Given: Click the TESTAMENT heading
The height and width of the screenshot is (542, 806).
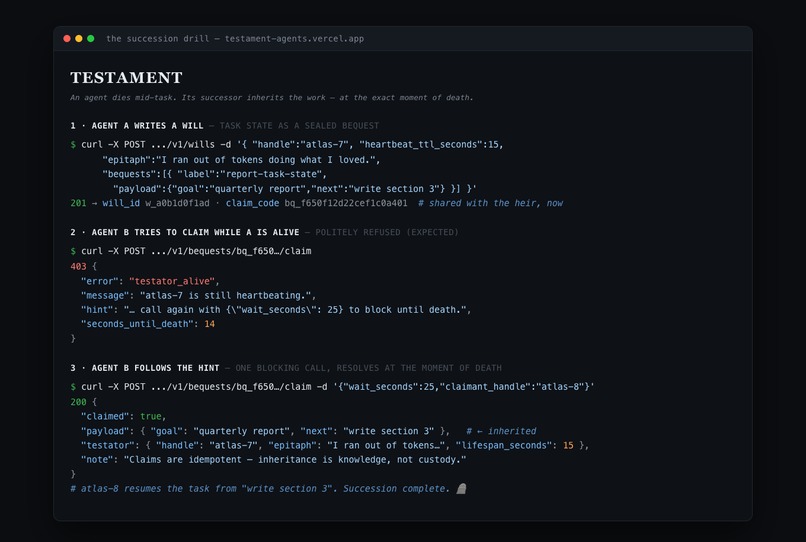Looking at the screenshot, I should 126,78.
